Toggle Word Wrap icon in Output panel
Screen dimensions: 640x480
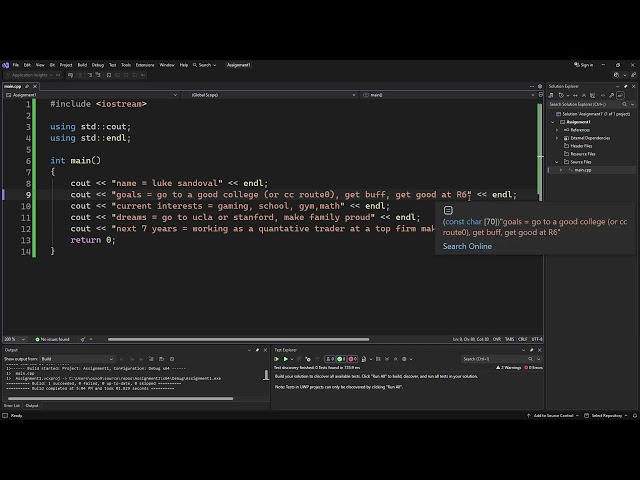pyautogui.click(x=162, y=359)
